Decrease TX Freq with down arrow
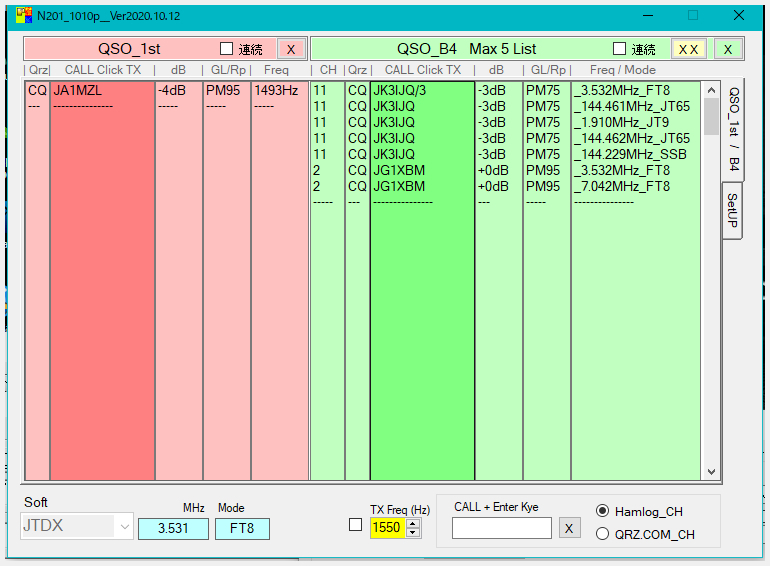The height and width of the screenshot is (566, 770). pos(413,532)
